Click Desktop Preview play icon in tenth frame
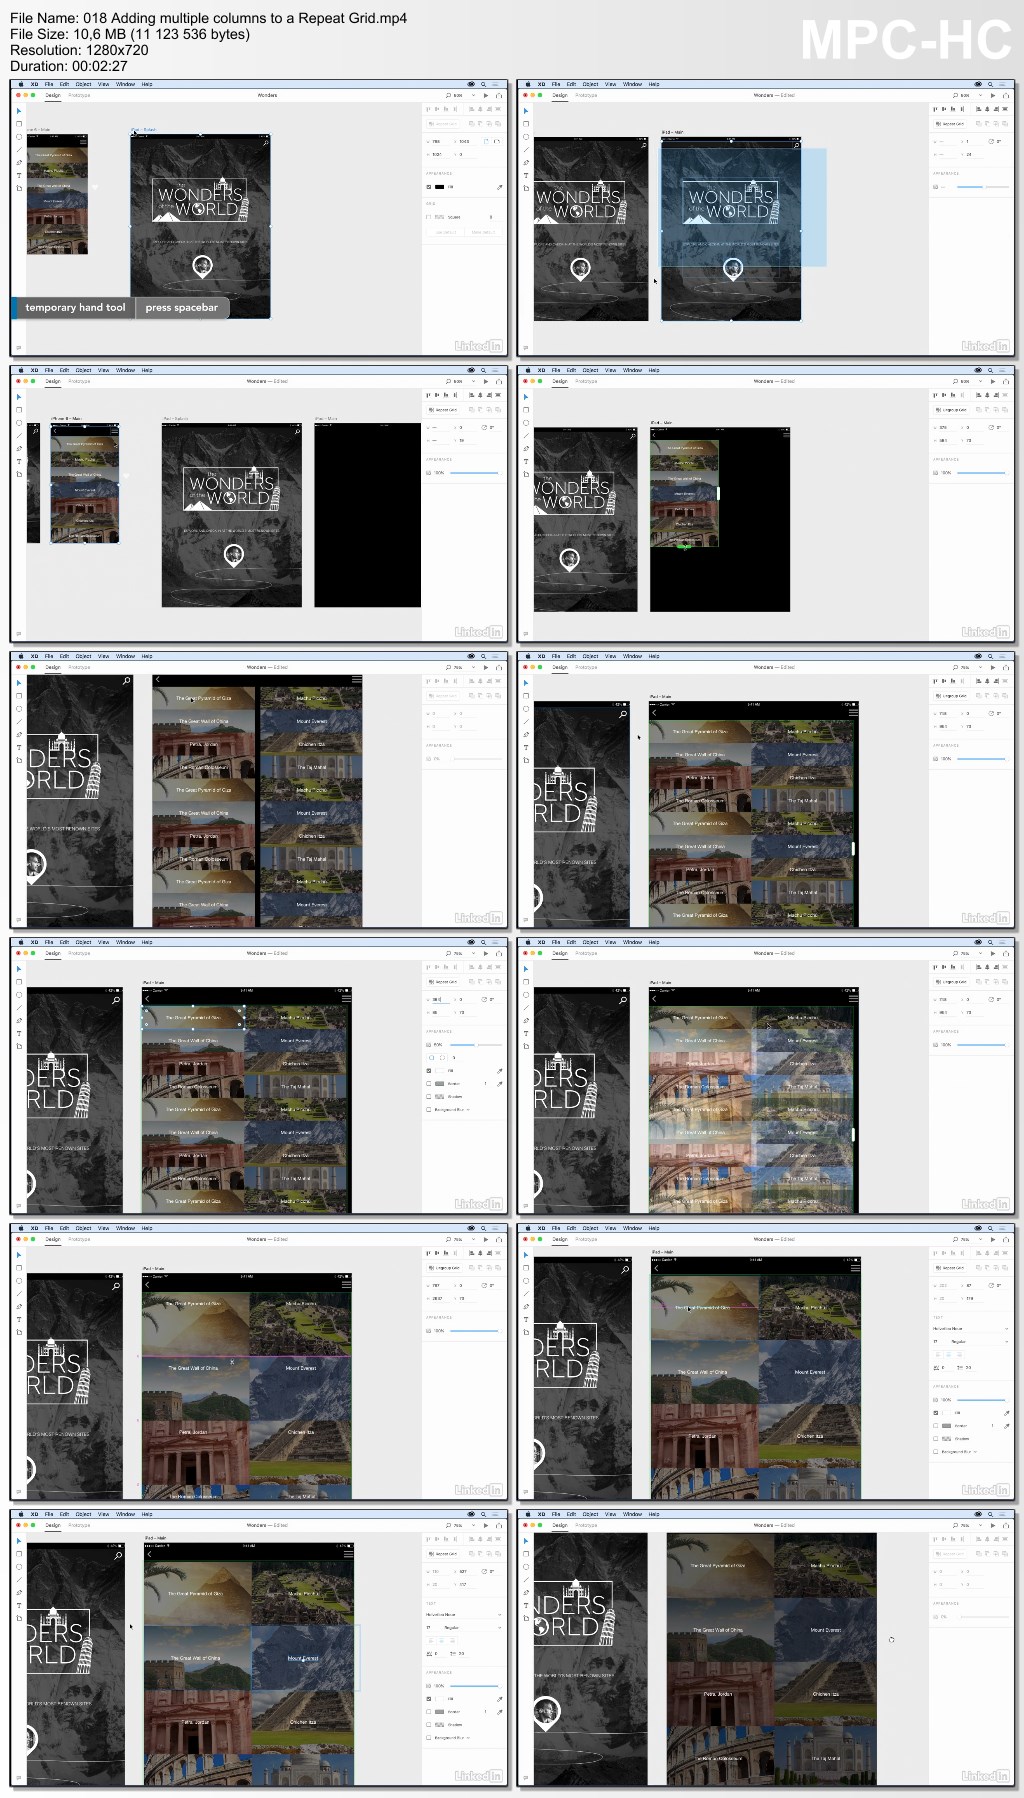Image resolution: width=1024 pixels, height=1798 pixels. point(993,1240)
